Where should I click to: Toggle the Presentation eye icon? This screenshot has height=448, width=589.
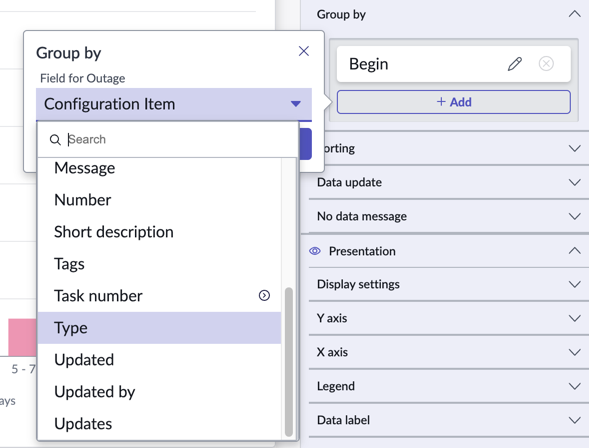pos(315,251)
